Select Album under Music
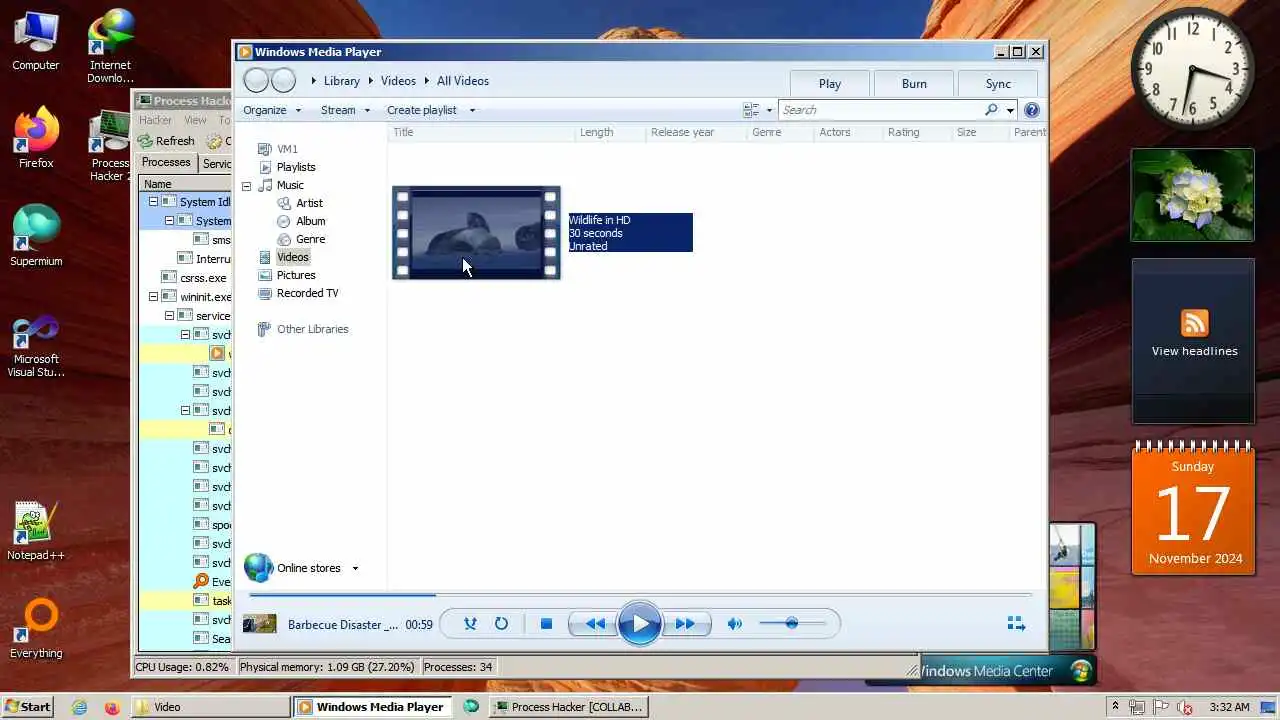The height and width of the screenshot is (720, 1280). (310, 221)
